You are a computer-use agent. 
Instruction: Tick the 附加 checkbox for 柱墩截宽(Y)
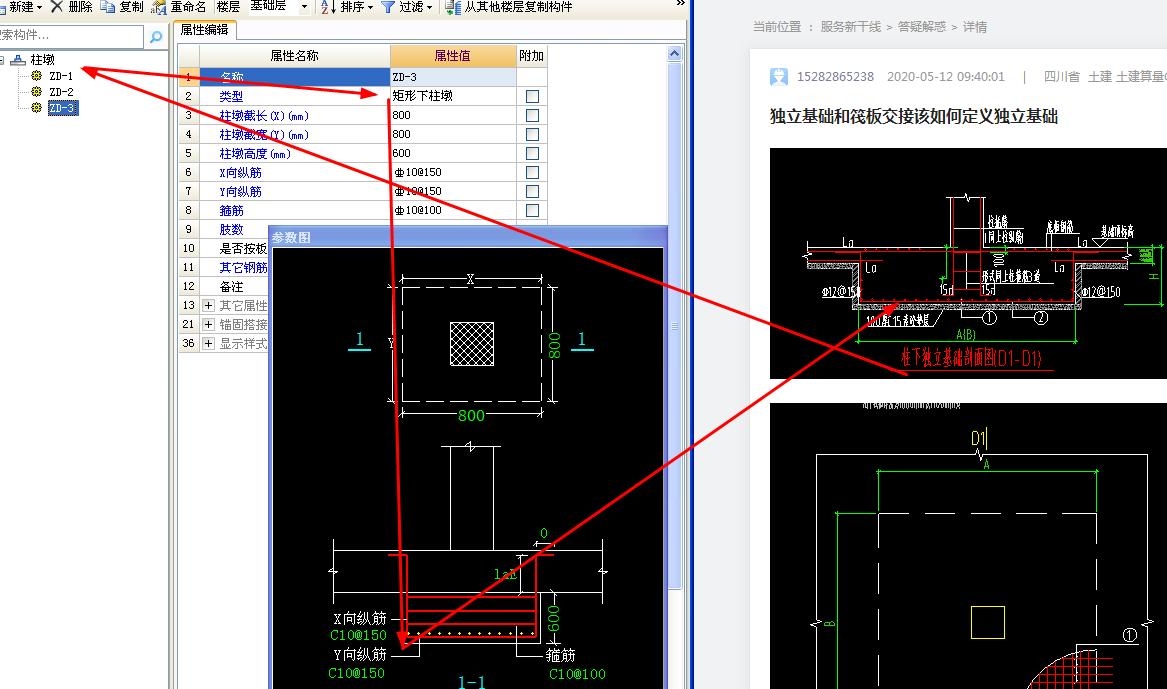click(x=532, y=135)
